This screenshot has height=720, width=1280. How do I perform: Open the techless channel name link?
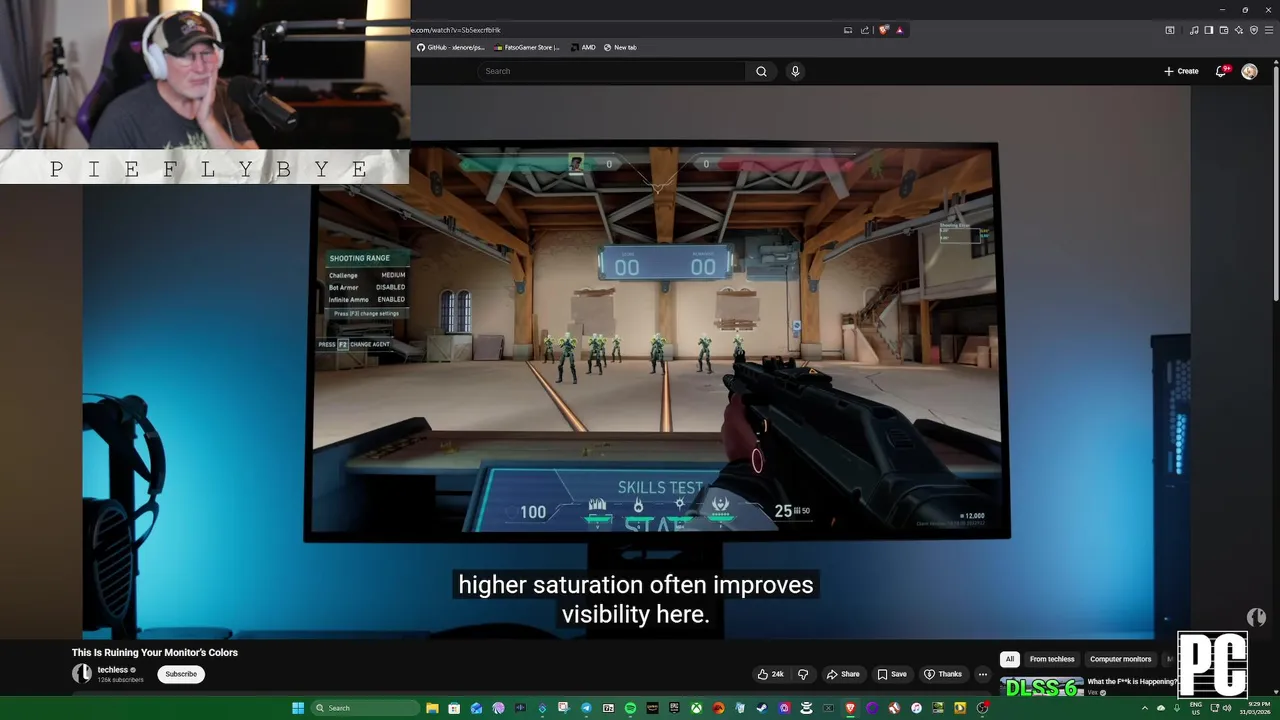pyautogui.click(x=112, y=670)
